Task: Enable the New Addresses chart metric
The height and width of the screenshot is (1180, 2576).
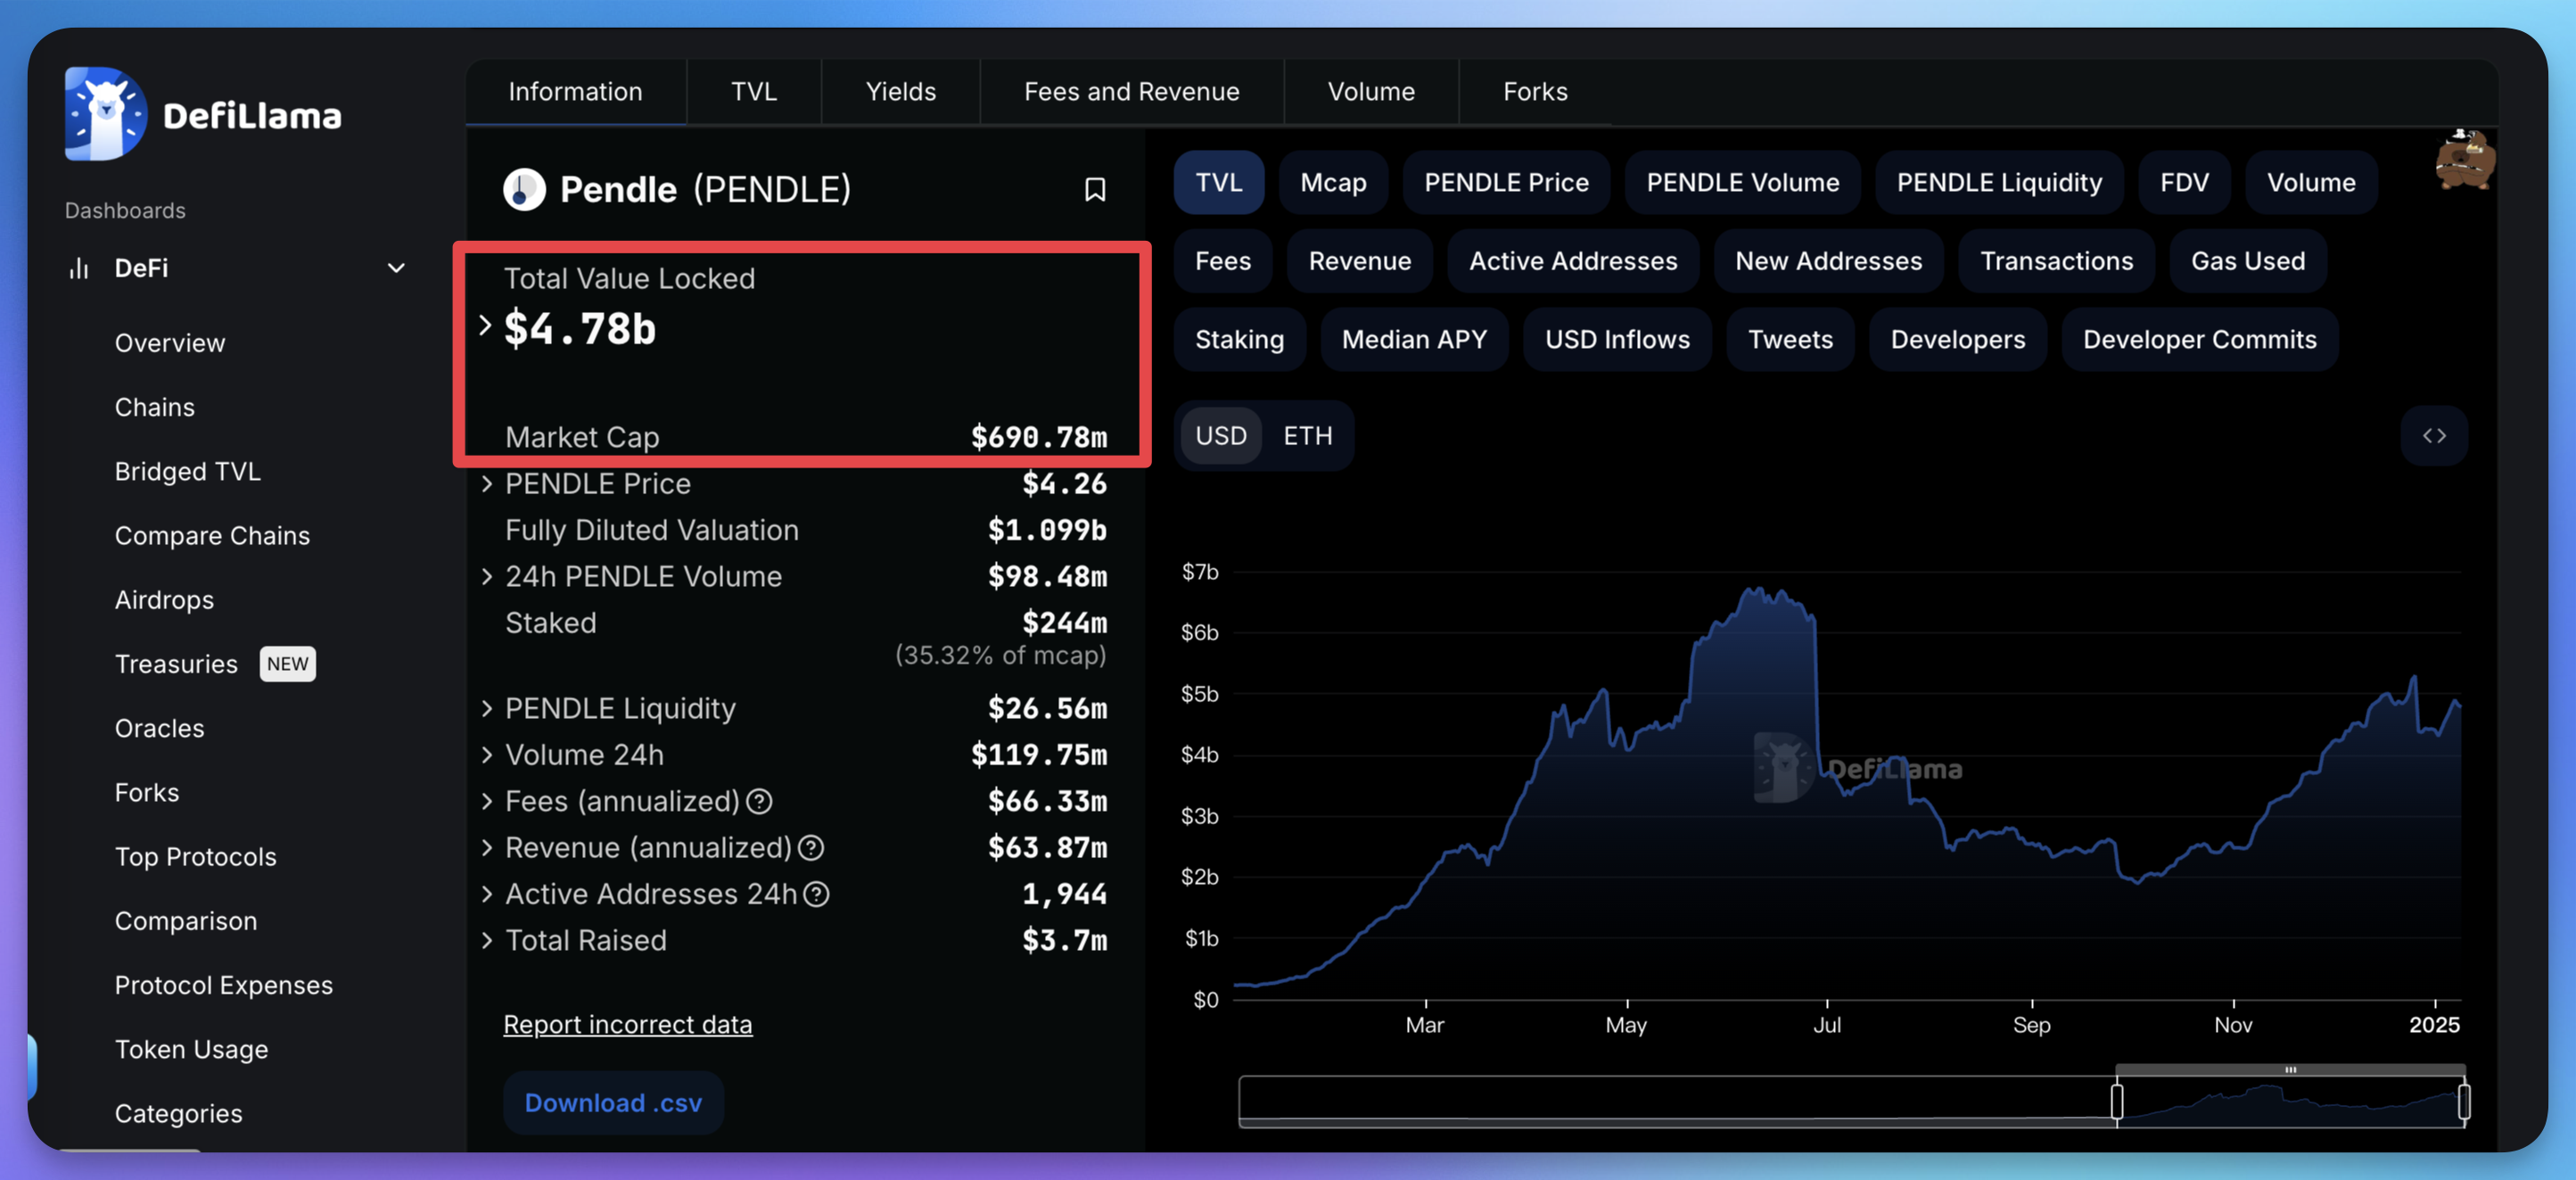Action: click(x=1828, y=261)
